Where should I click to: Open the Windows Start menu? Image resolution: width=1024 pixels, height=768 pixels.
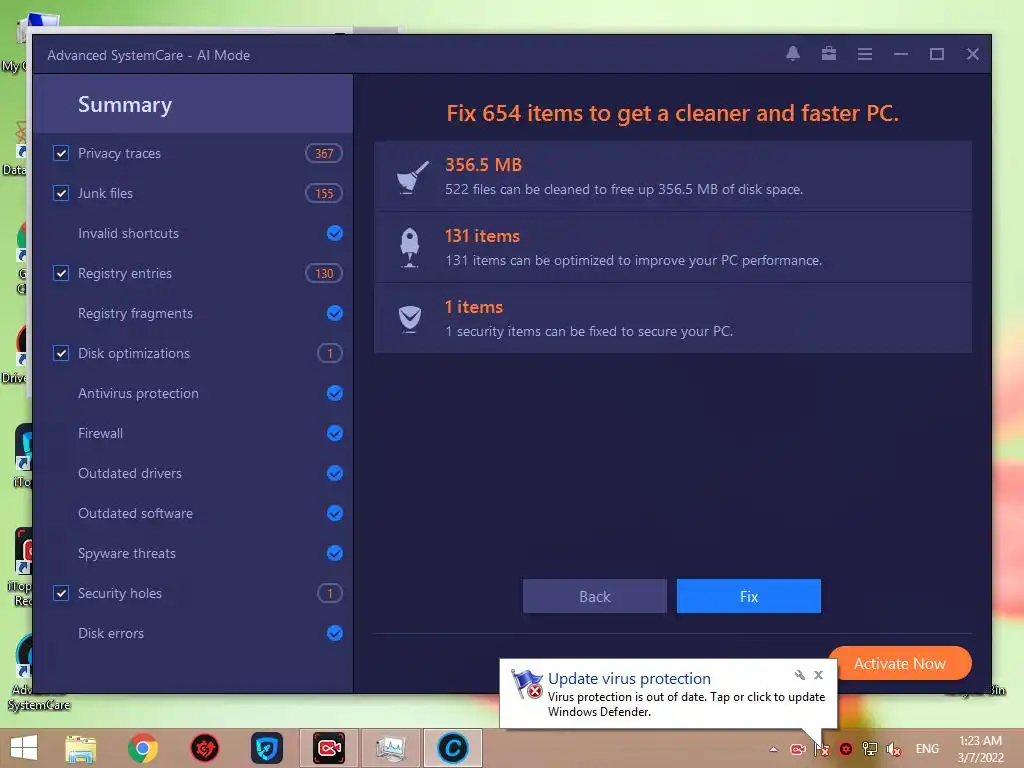tap(24, 748)
